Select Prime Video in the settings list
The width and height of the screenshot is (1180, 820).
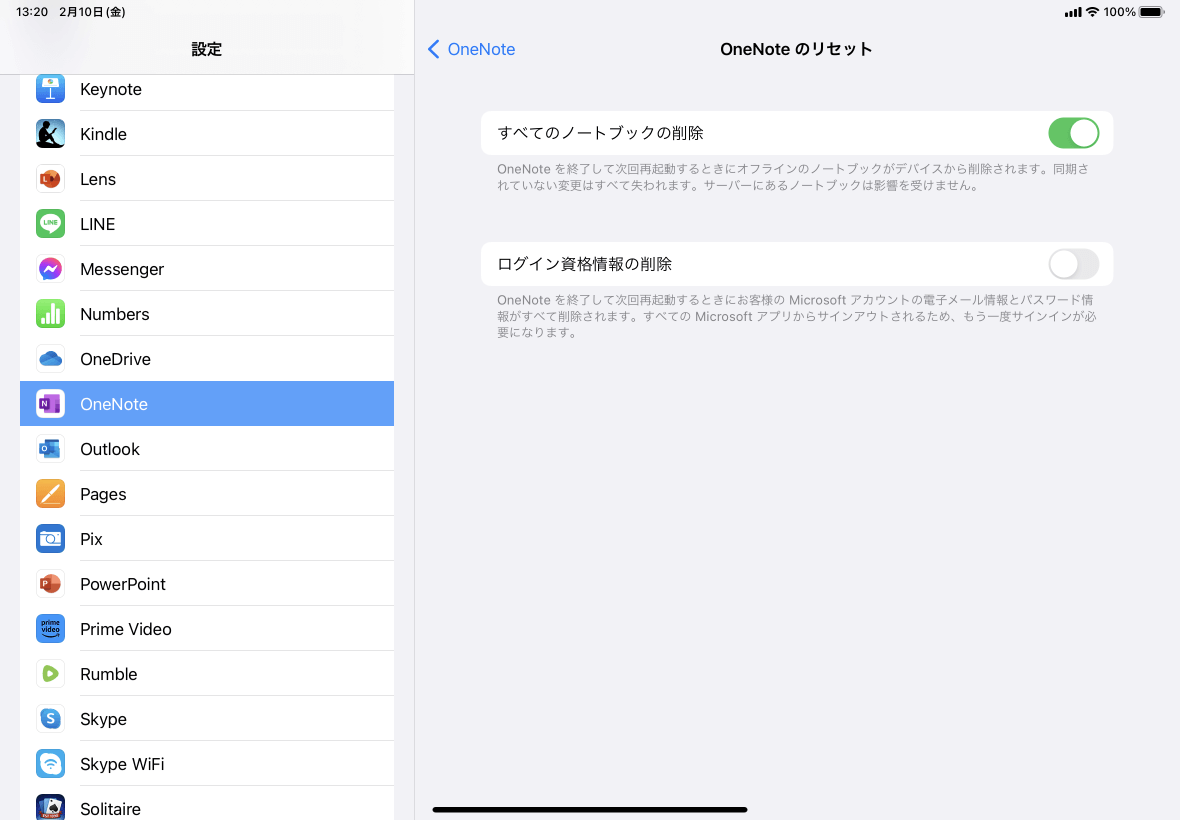(x=207, y=629)
